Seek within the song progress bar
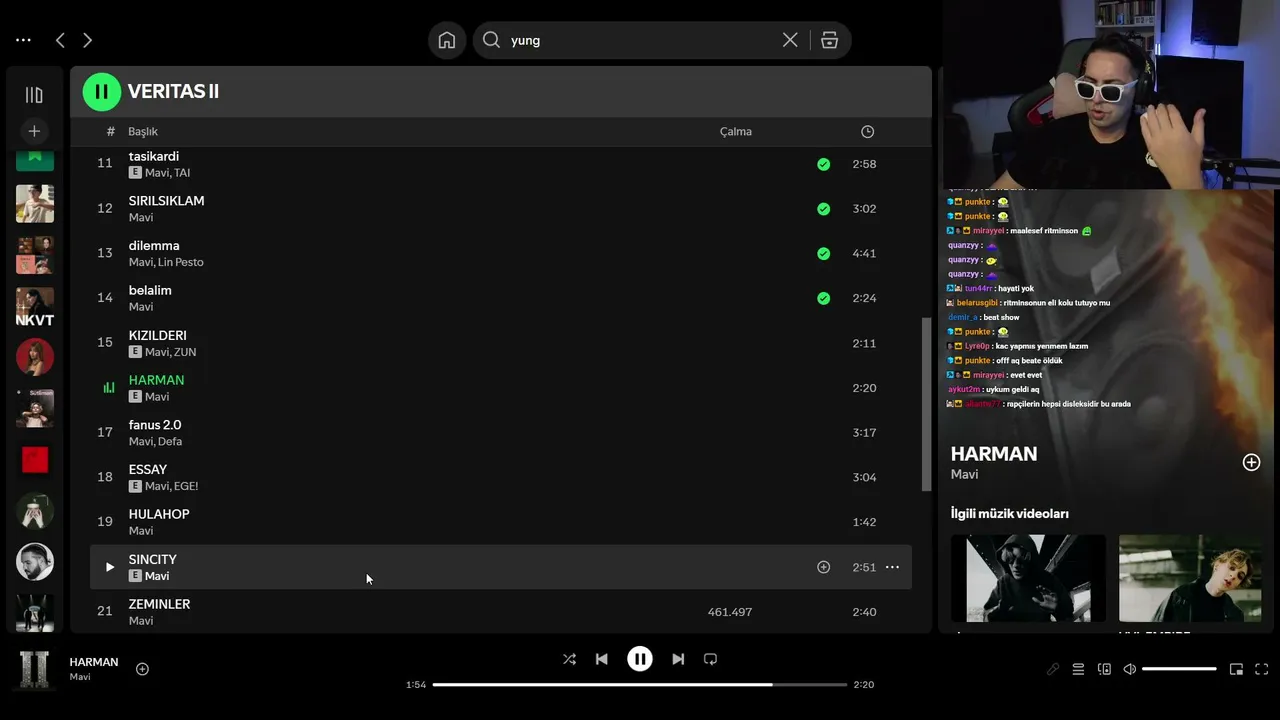The width and height of the screenshot is (1280, 720). point(640,685)
